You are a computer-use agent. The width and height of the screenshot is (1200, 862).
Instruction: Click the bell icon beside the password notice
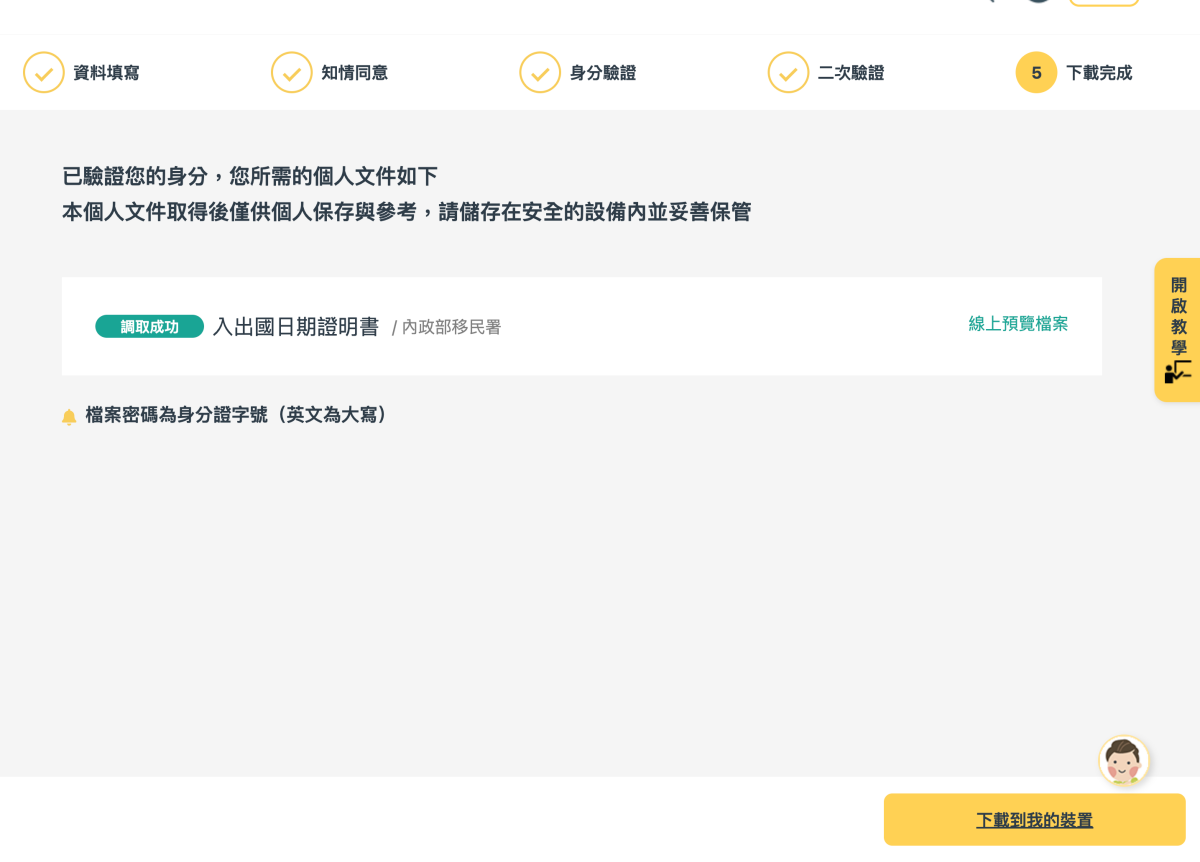[69, 417]
